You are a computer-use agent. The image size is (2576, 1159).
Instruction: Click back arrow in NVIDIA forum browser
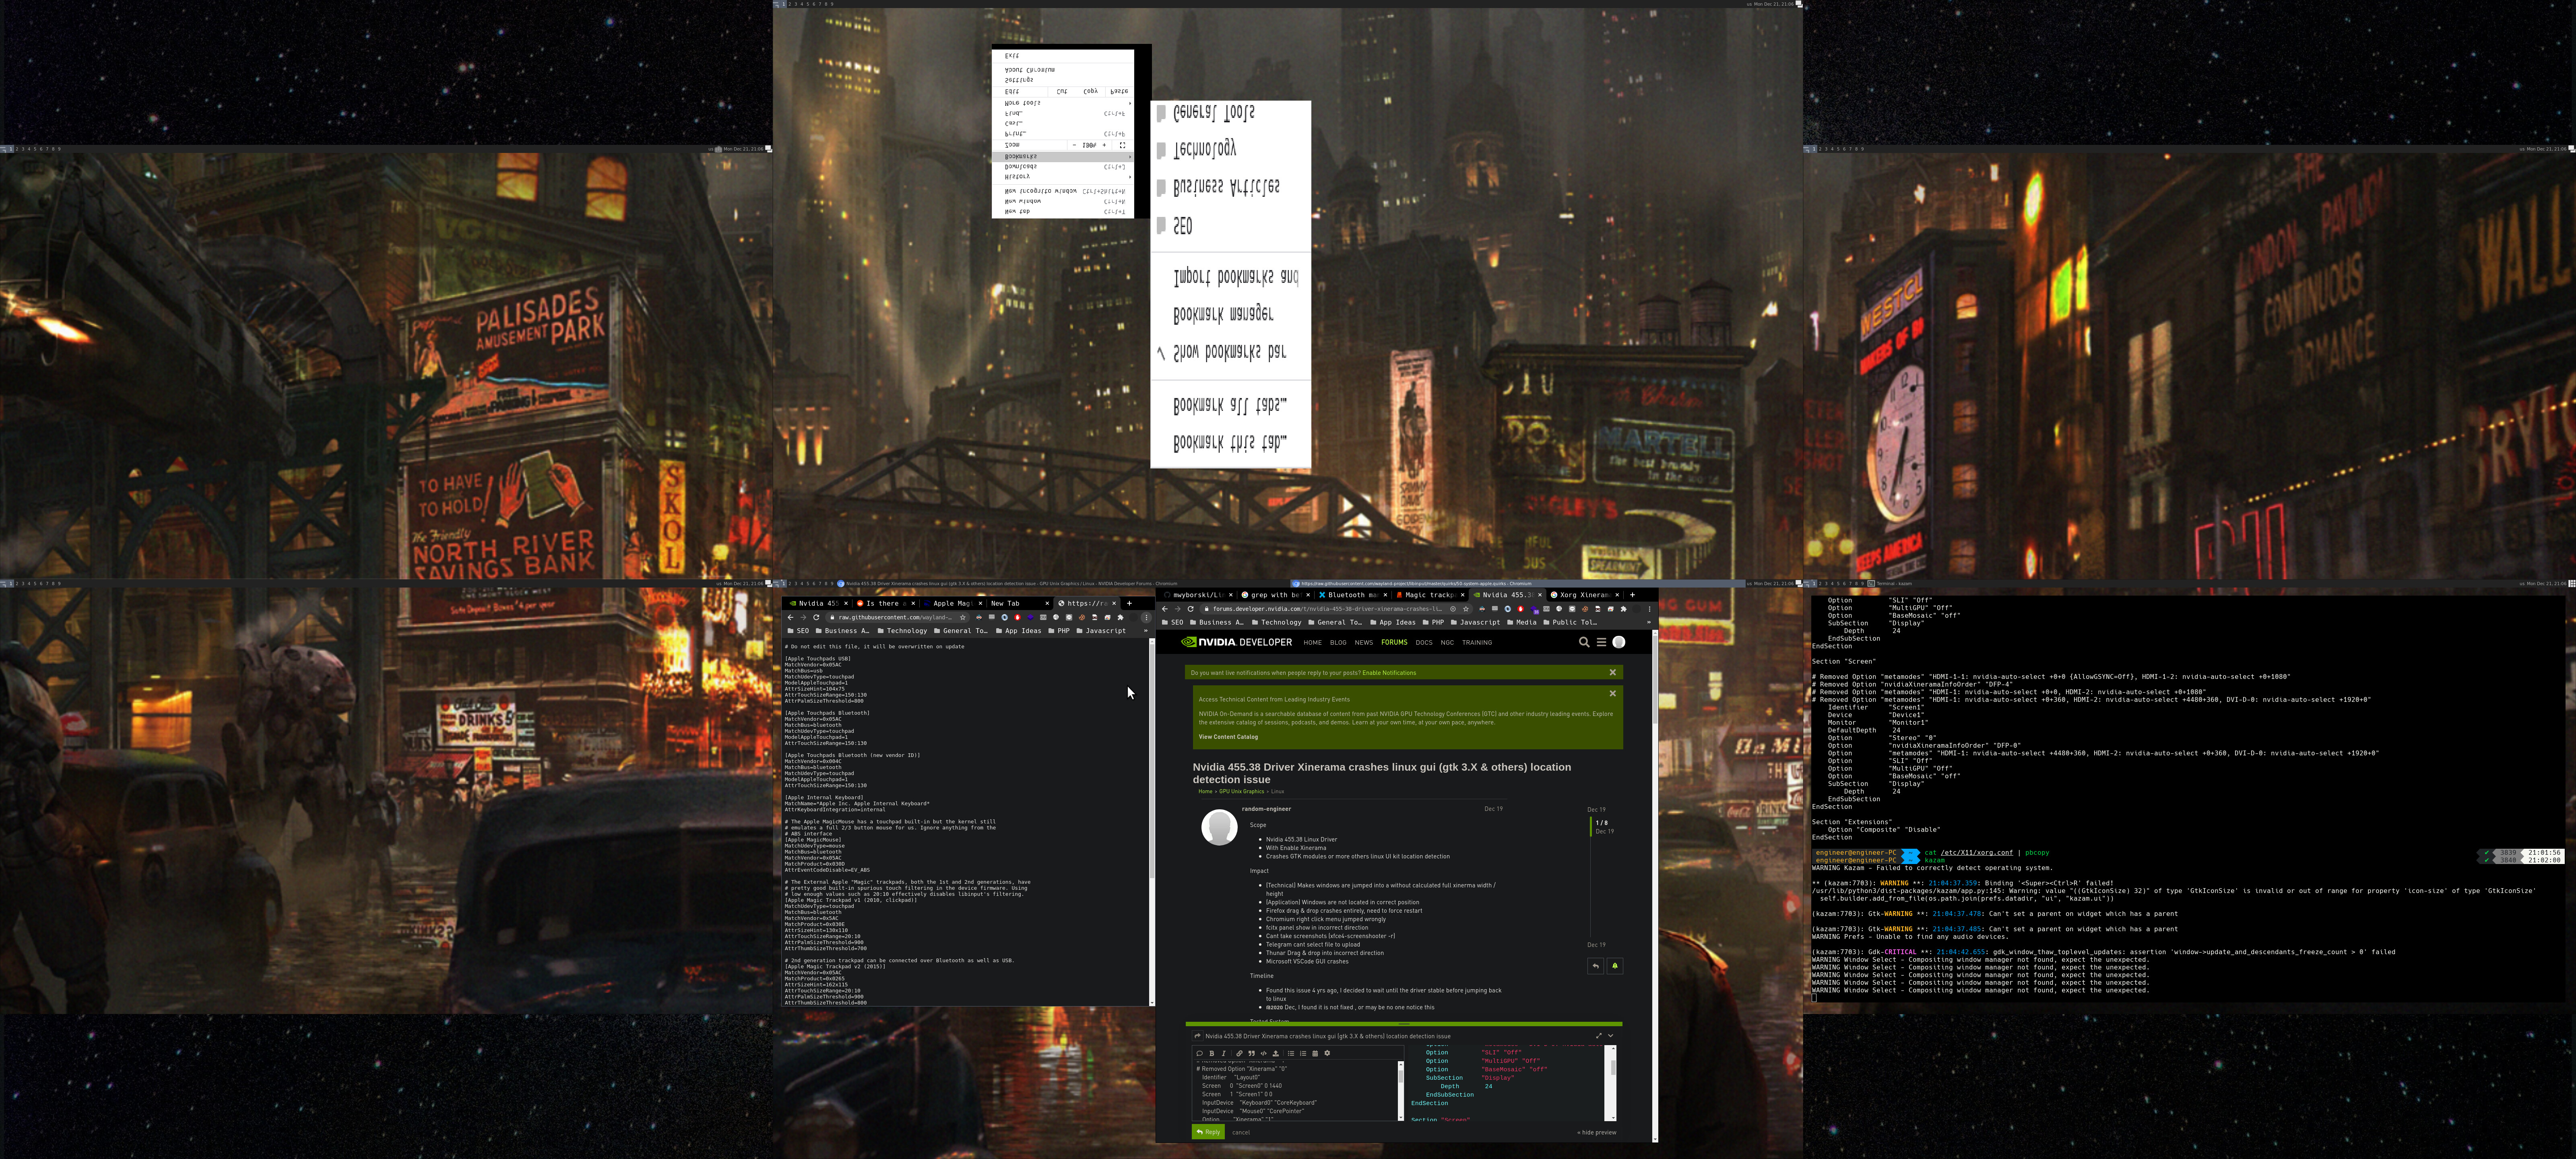(1165, 609)
